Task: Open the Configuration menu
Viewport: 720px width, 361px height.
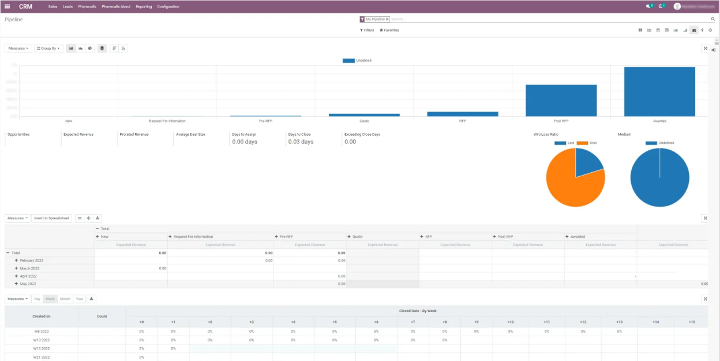Action: click(x=168, y=6)
